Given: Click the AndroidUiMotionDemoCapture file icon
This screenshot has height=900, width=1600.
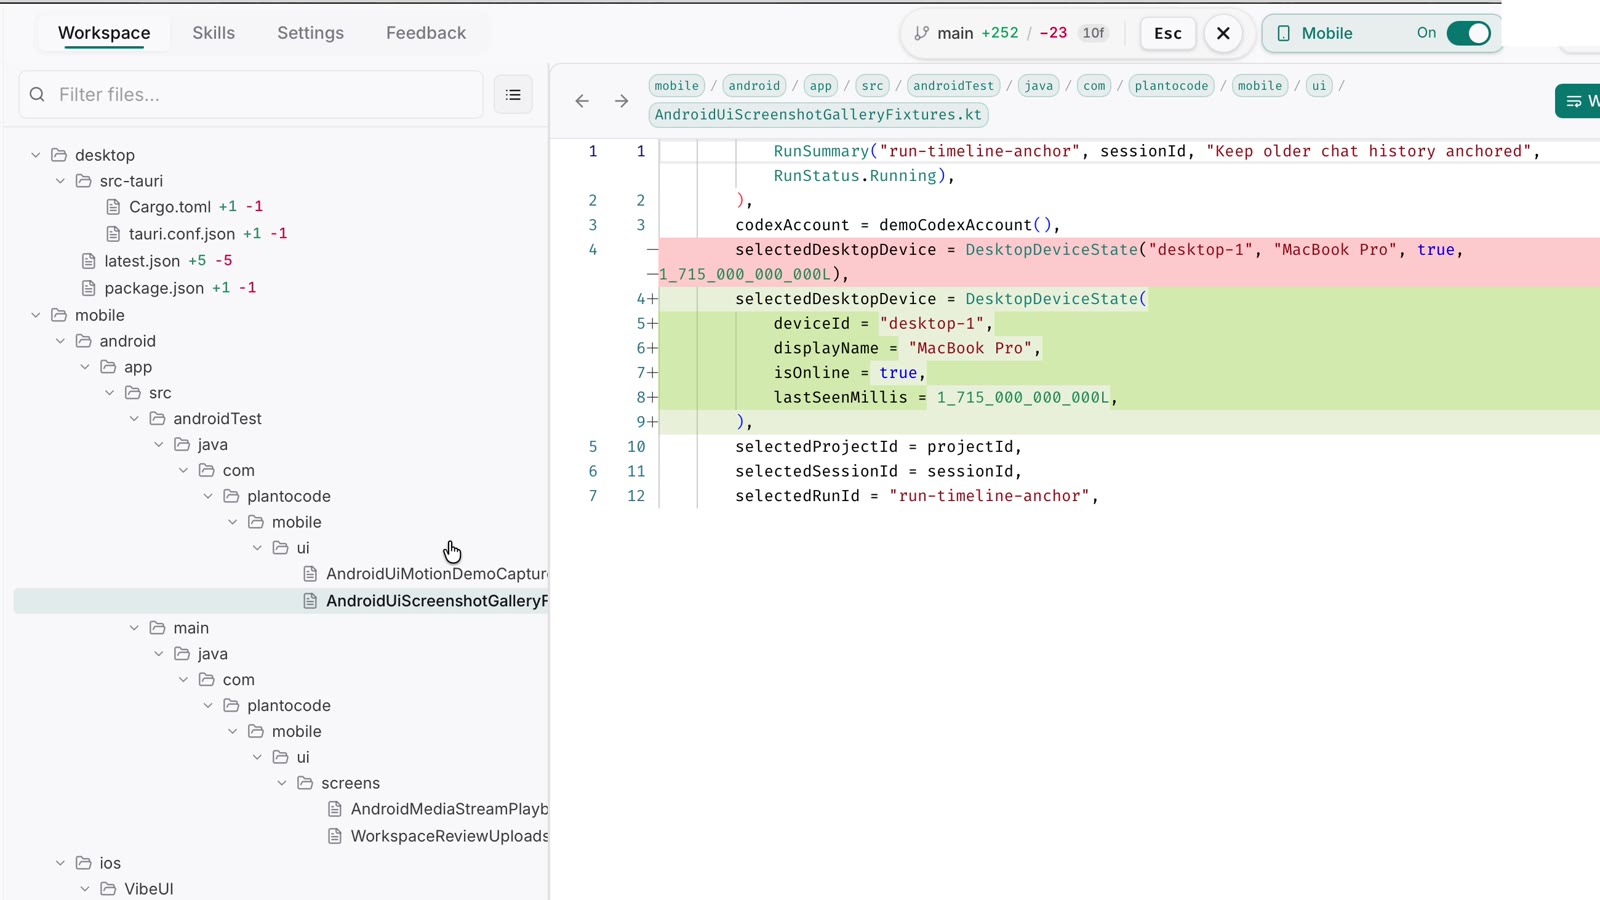Looking at the screenshot, I should click(310, 574).
